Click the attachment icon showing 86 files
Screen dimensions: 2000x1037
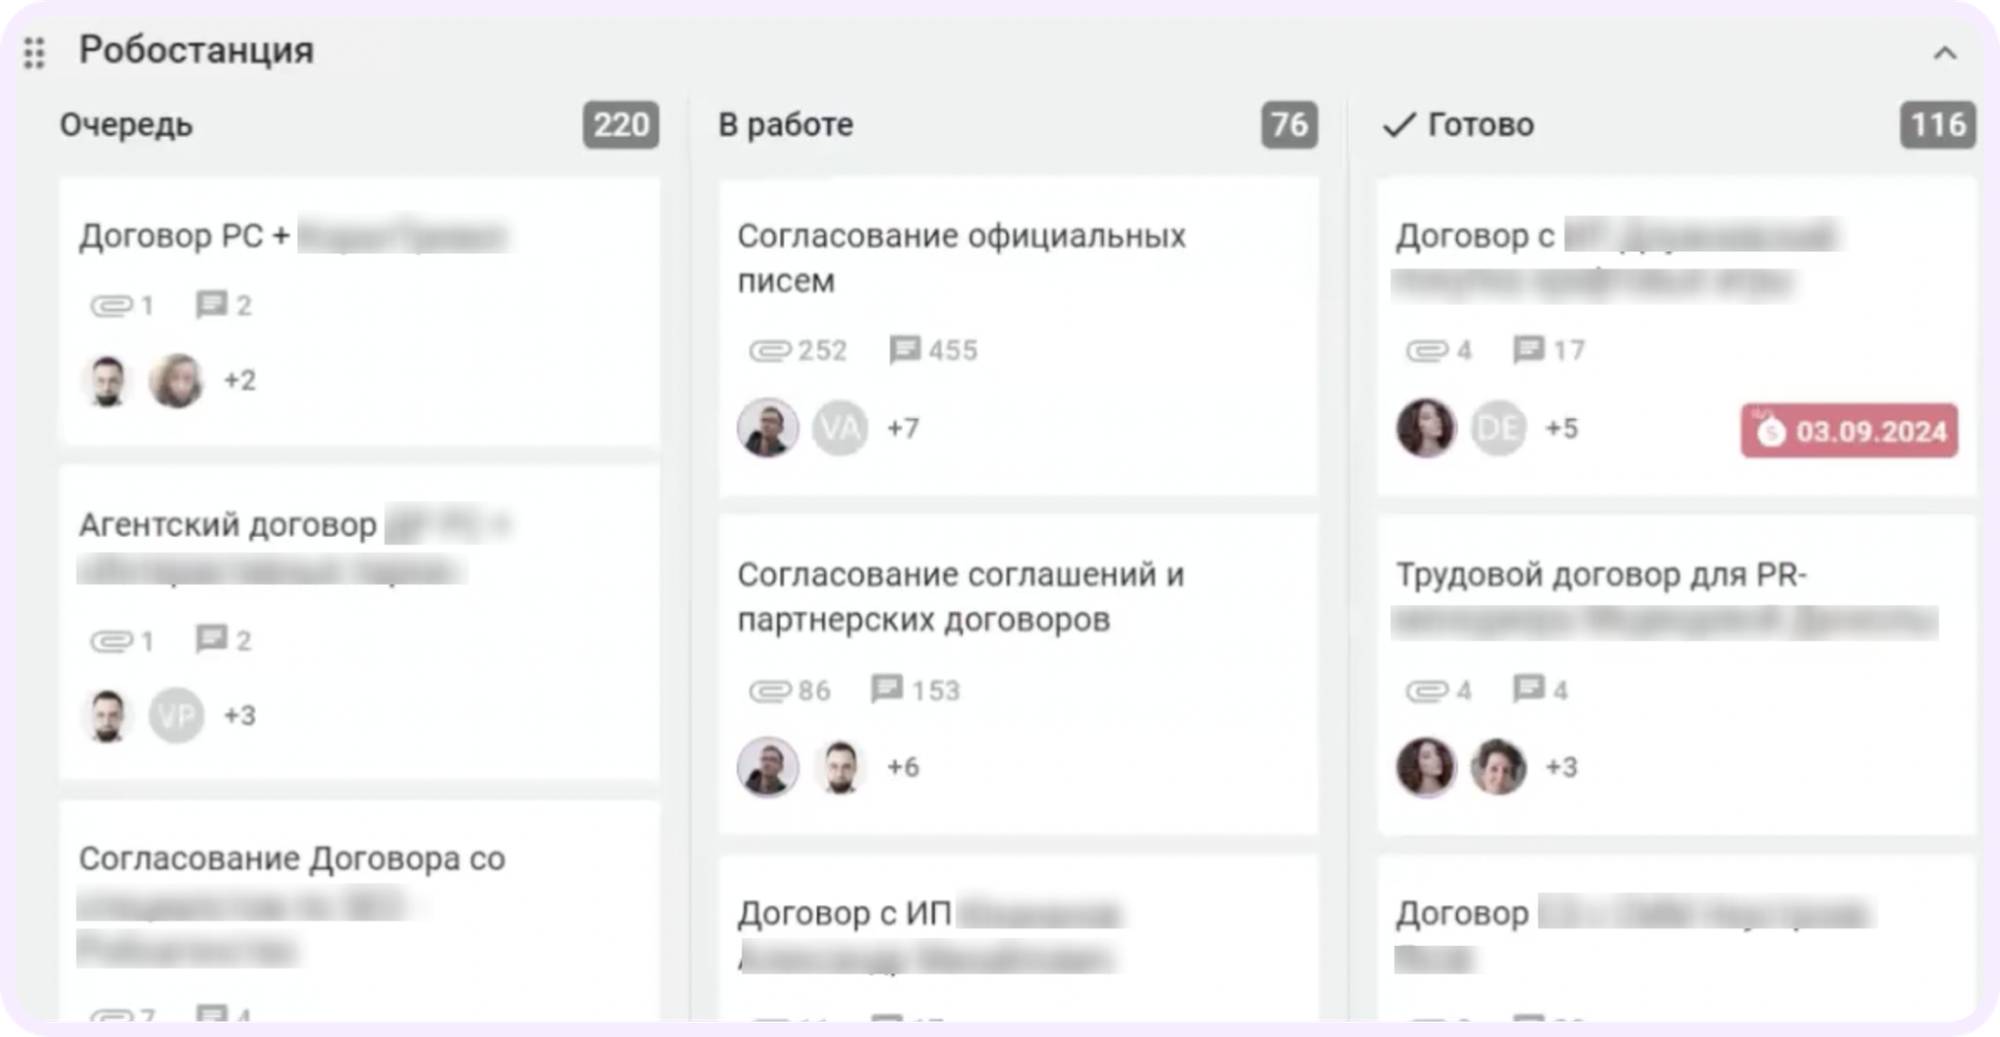770,691
